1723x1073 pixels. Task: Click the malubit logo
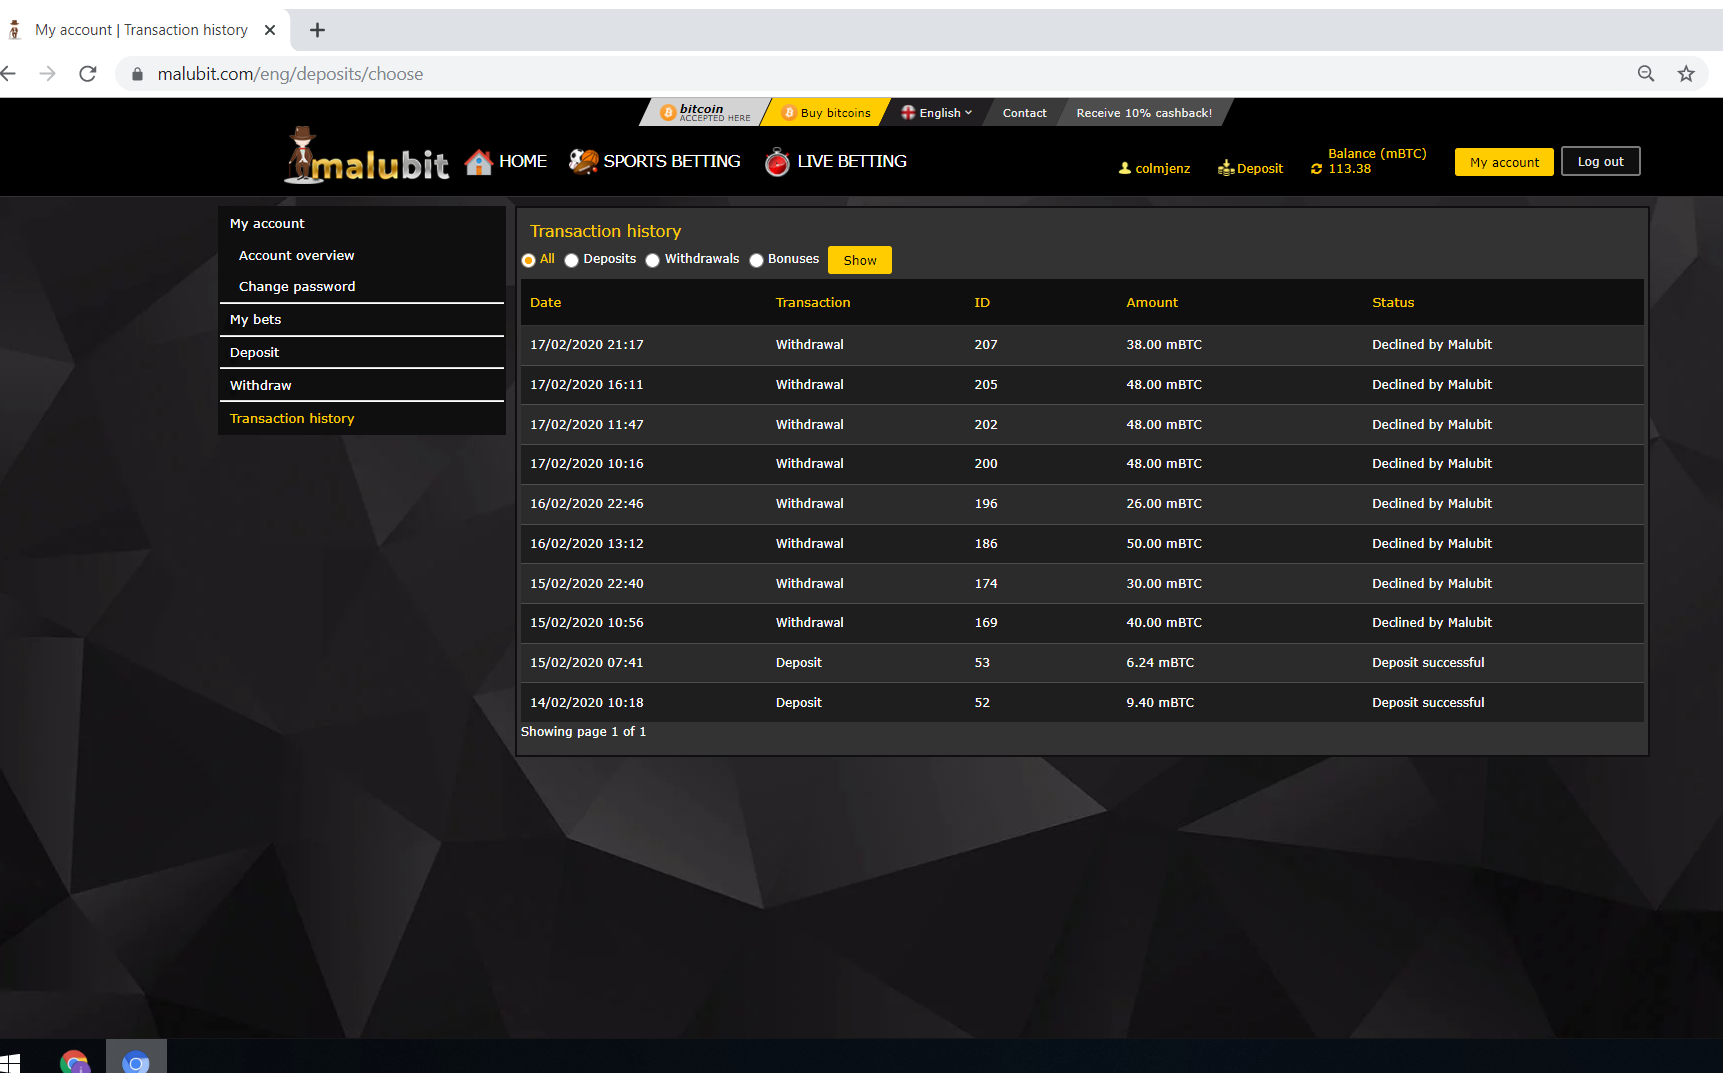pyautogui.click(x=366, y=157)
